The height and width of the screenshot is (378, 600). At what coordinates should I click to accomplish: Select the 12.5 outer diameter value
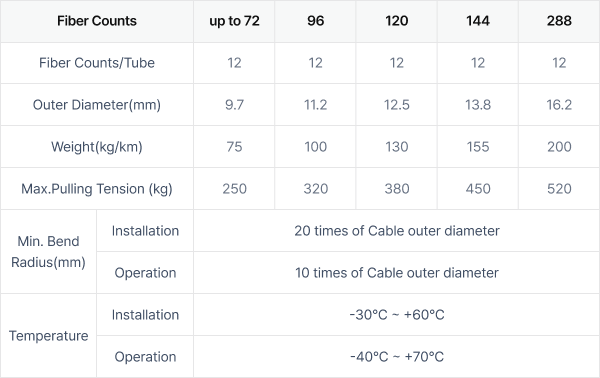(397, 104)
